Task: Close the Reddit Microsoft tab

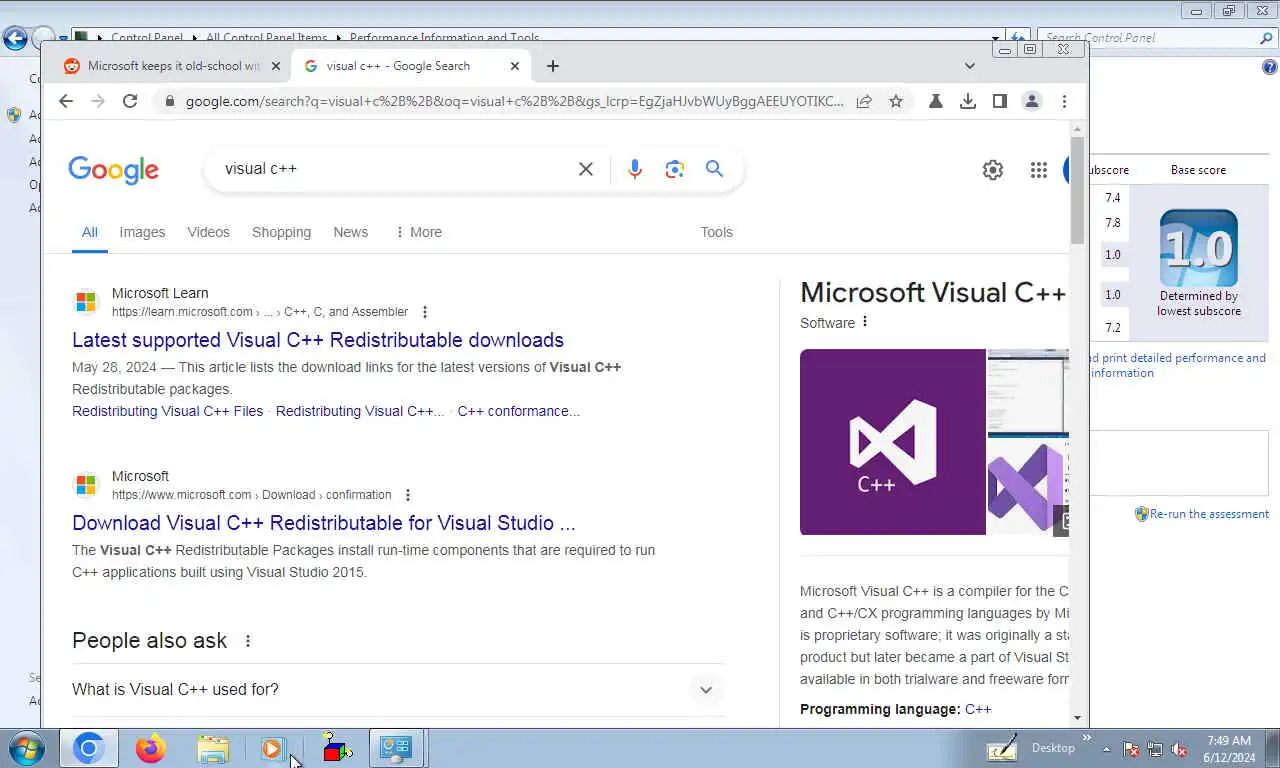Action: (276, 66)
